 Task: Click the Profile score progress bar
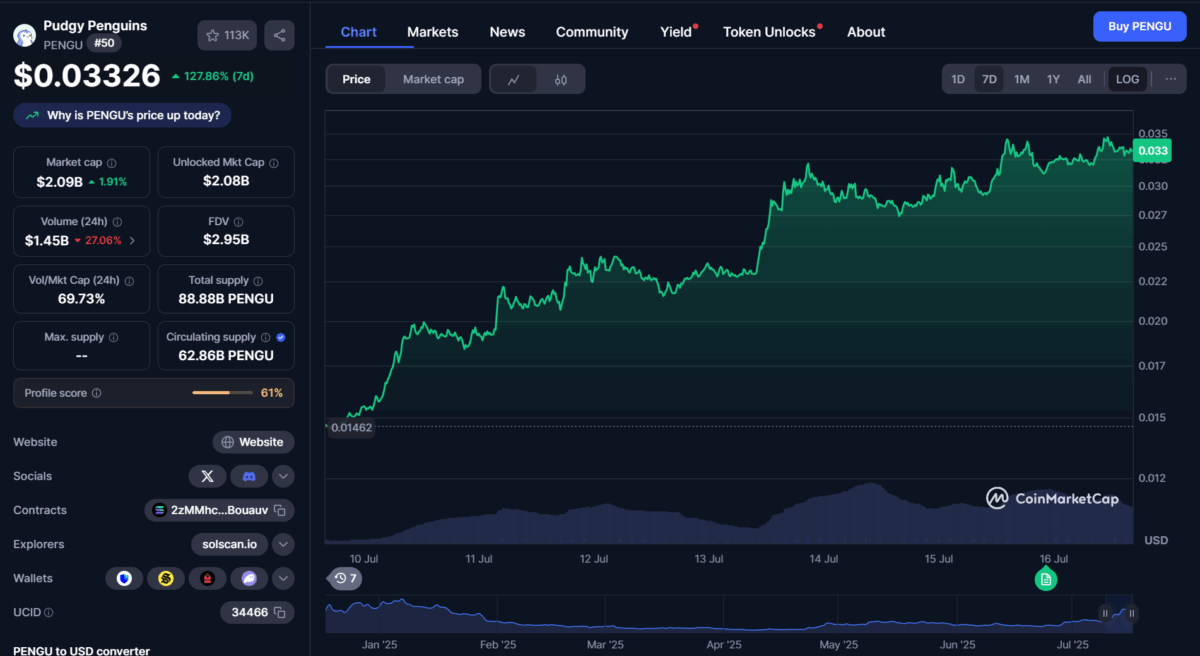tap(223, 393)
